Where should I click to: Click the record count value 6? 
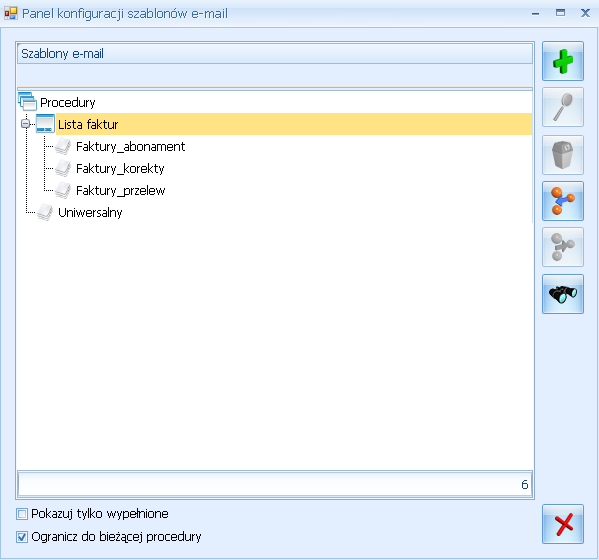[x=525, y=484]
